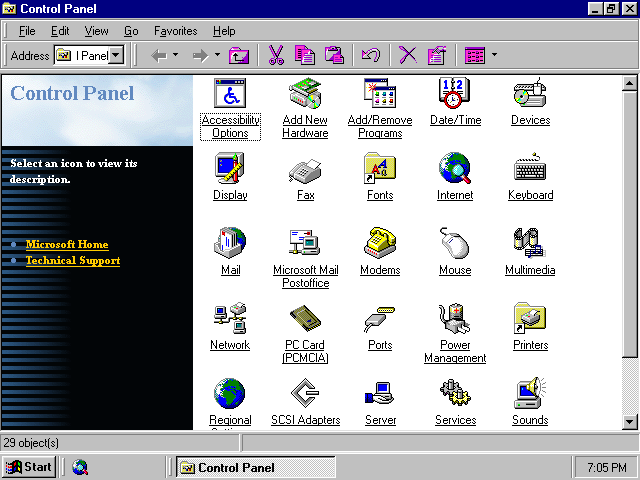Click the Delete toolbar button
The image size is (640, 480).
point(407,55)
